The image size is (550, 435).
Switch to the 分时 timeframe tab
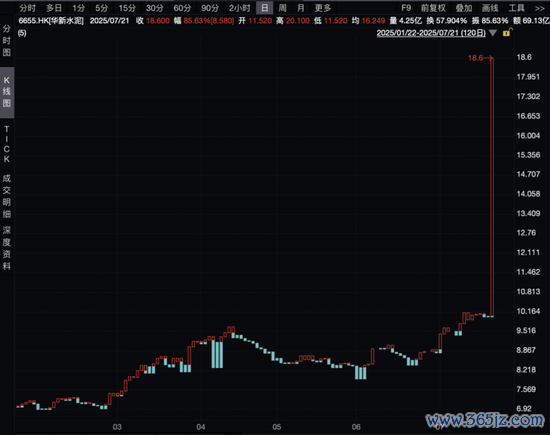click(28, 8)
